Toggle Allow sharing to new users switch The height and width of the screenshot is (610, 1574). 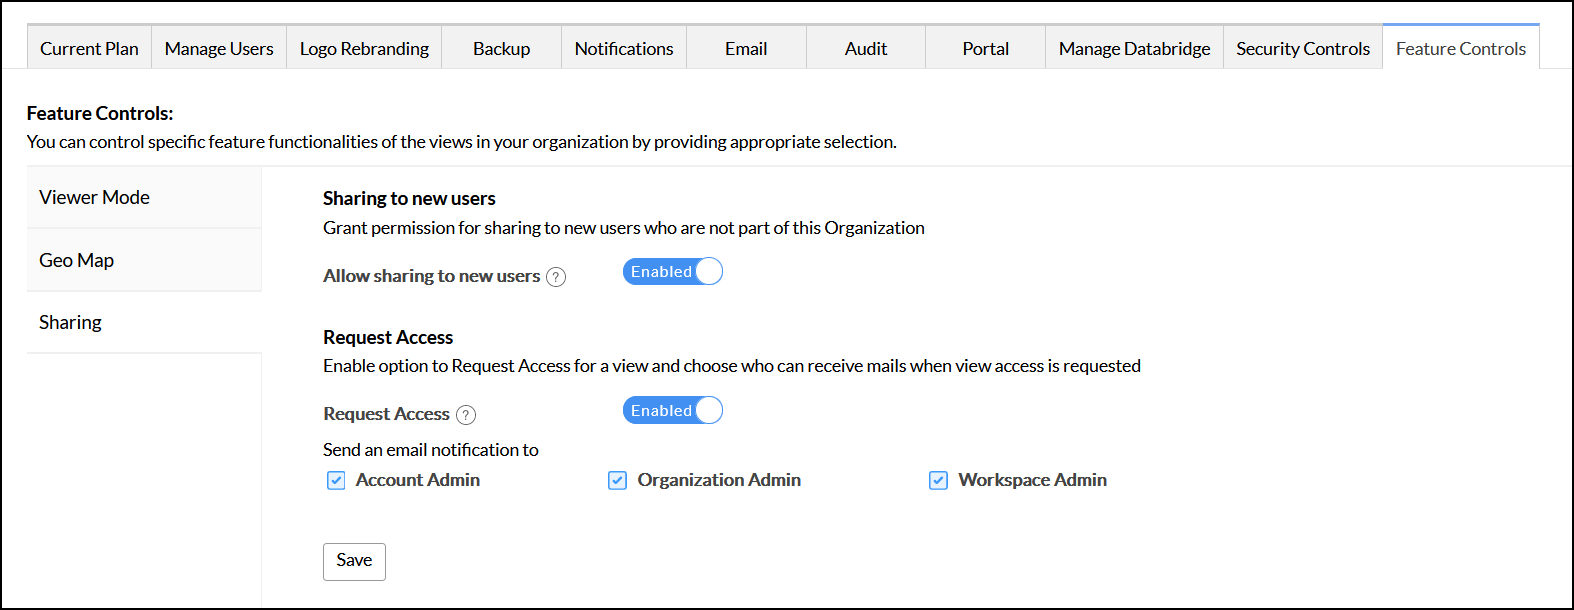coord(672,272)
